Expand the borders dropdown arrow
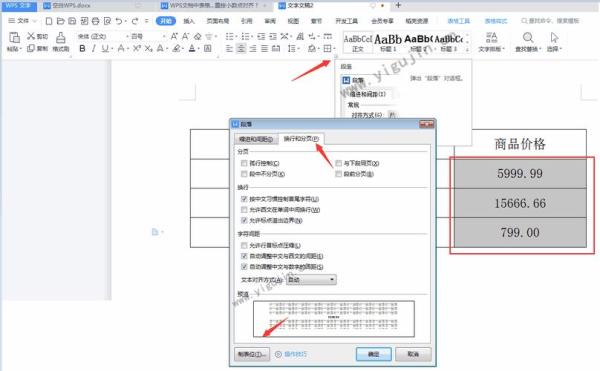This screenshot has width=600, height=371. (334, 49)
